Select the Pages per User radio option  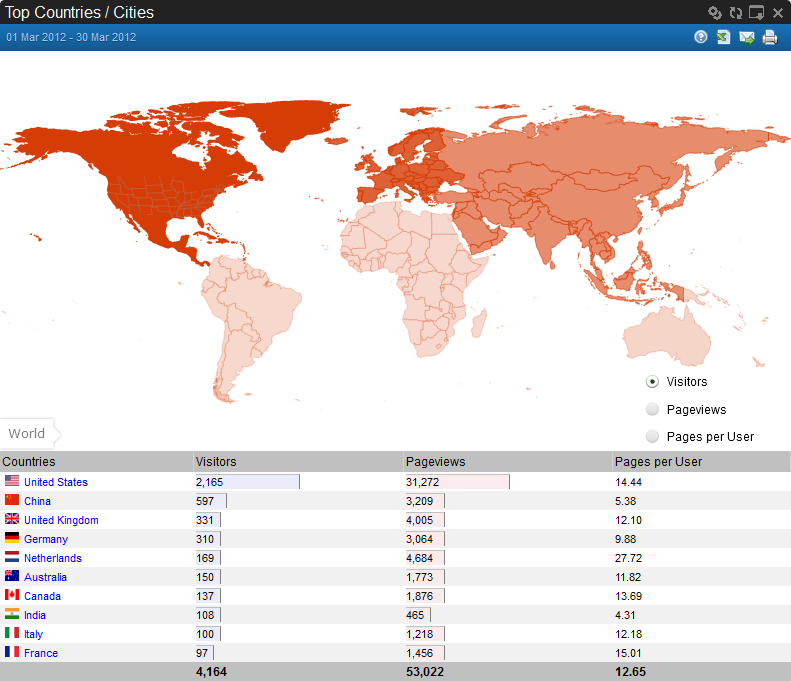pos(652,436)
